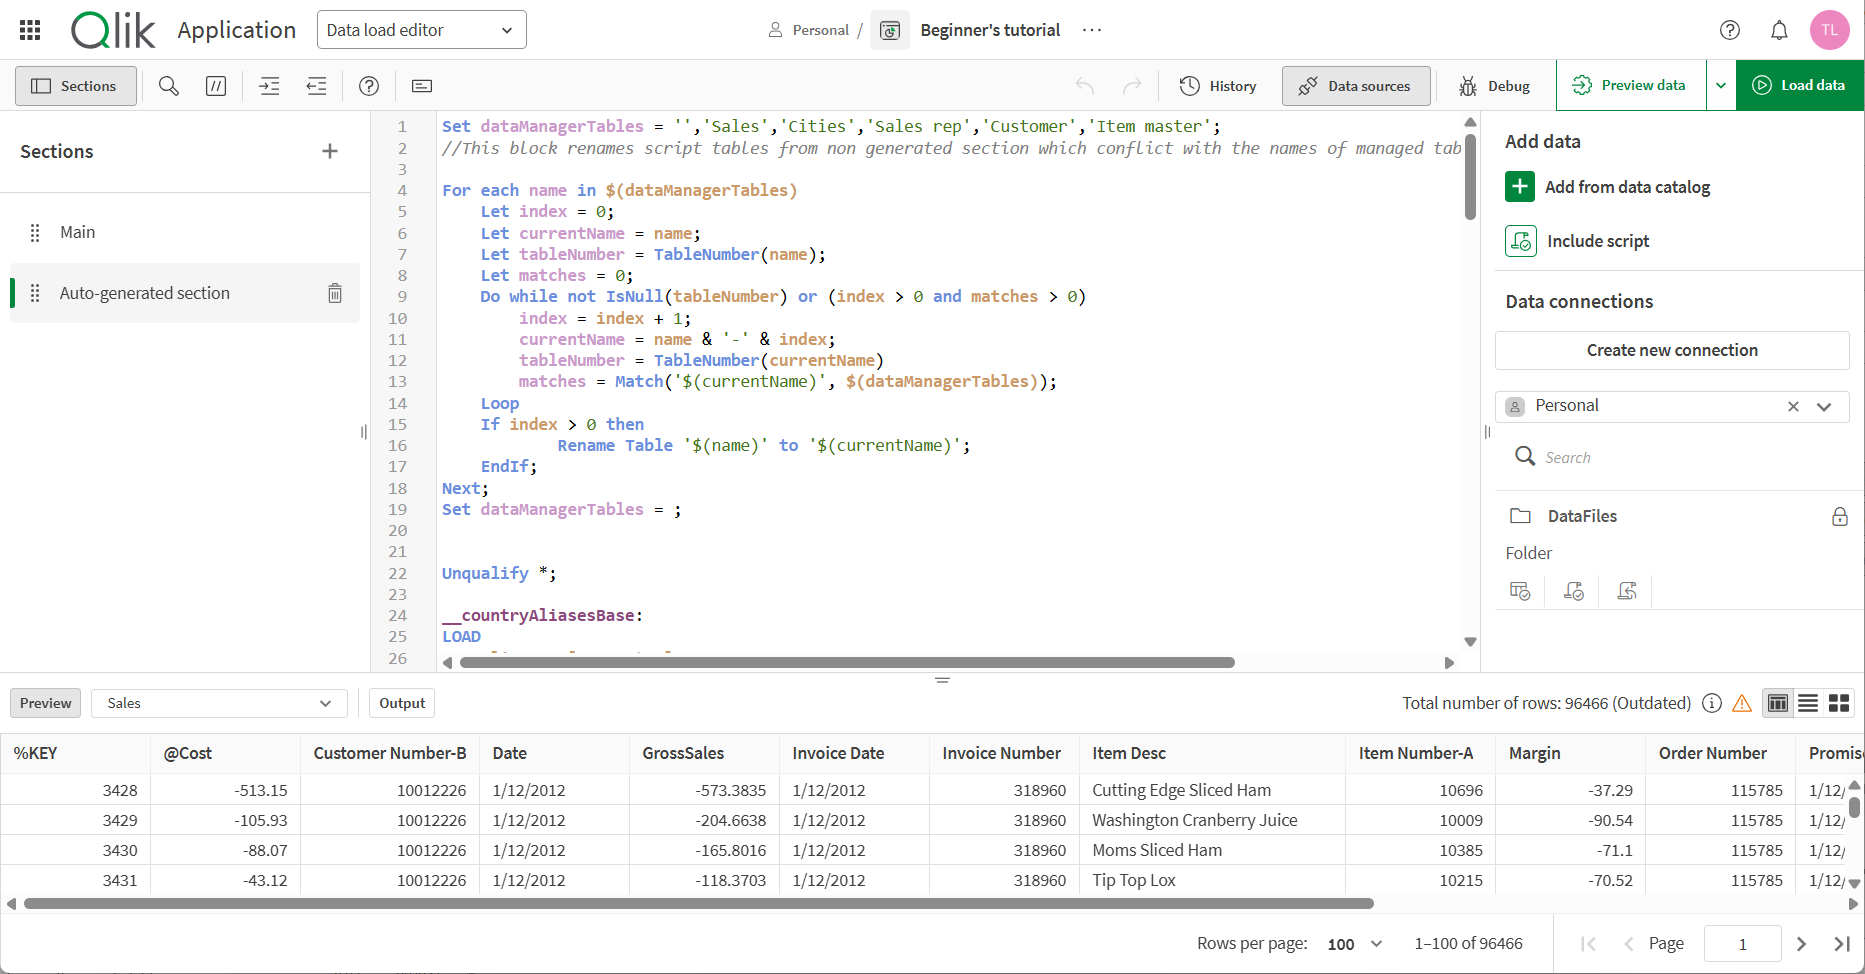Switch to the Output tab
This screenshot has height=974, width=1865.
[402, 703]
